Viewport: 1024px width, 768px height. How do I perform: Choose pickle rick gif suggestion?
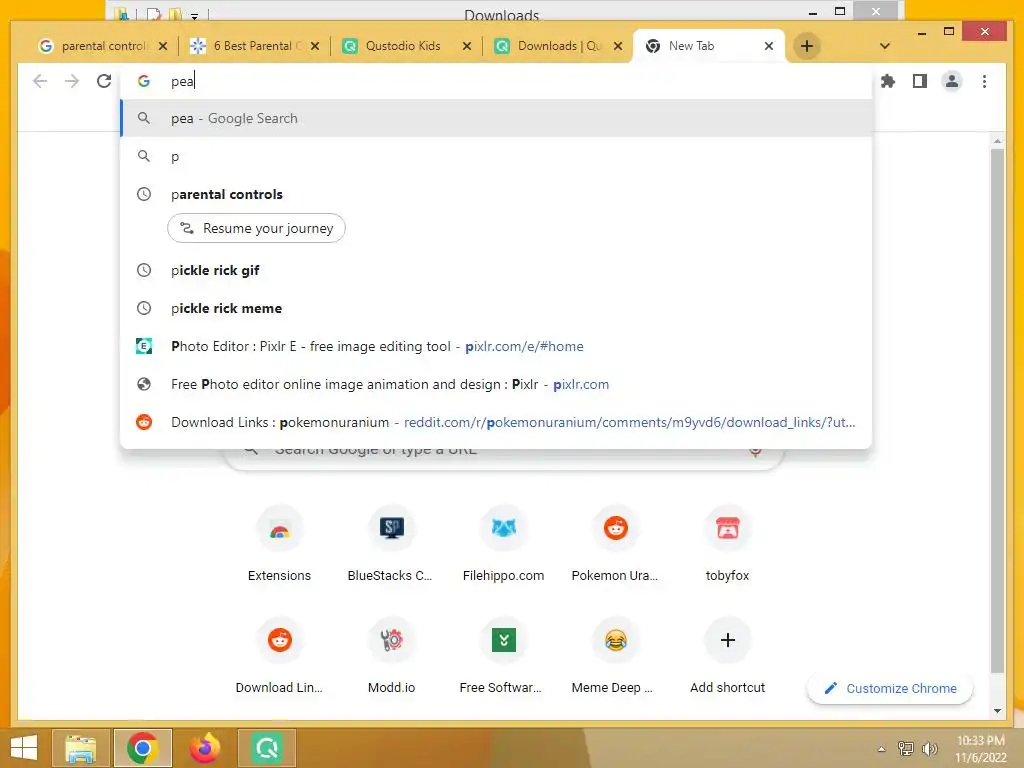click(496, 270)
